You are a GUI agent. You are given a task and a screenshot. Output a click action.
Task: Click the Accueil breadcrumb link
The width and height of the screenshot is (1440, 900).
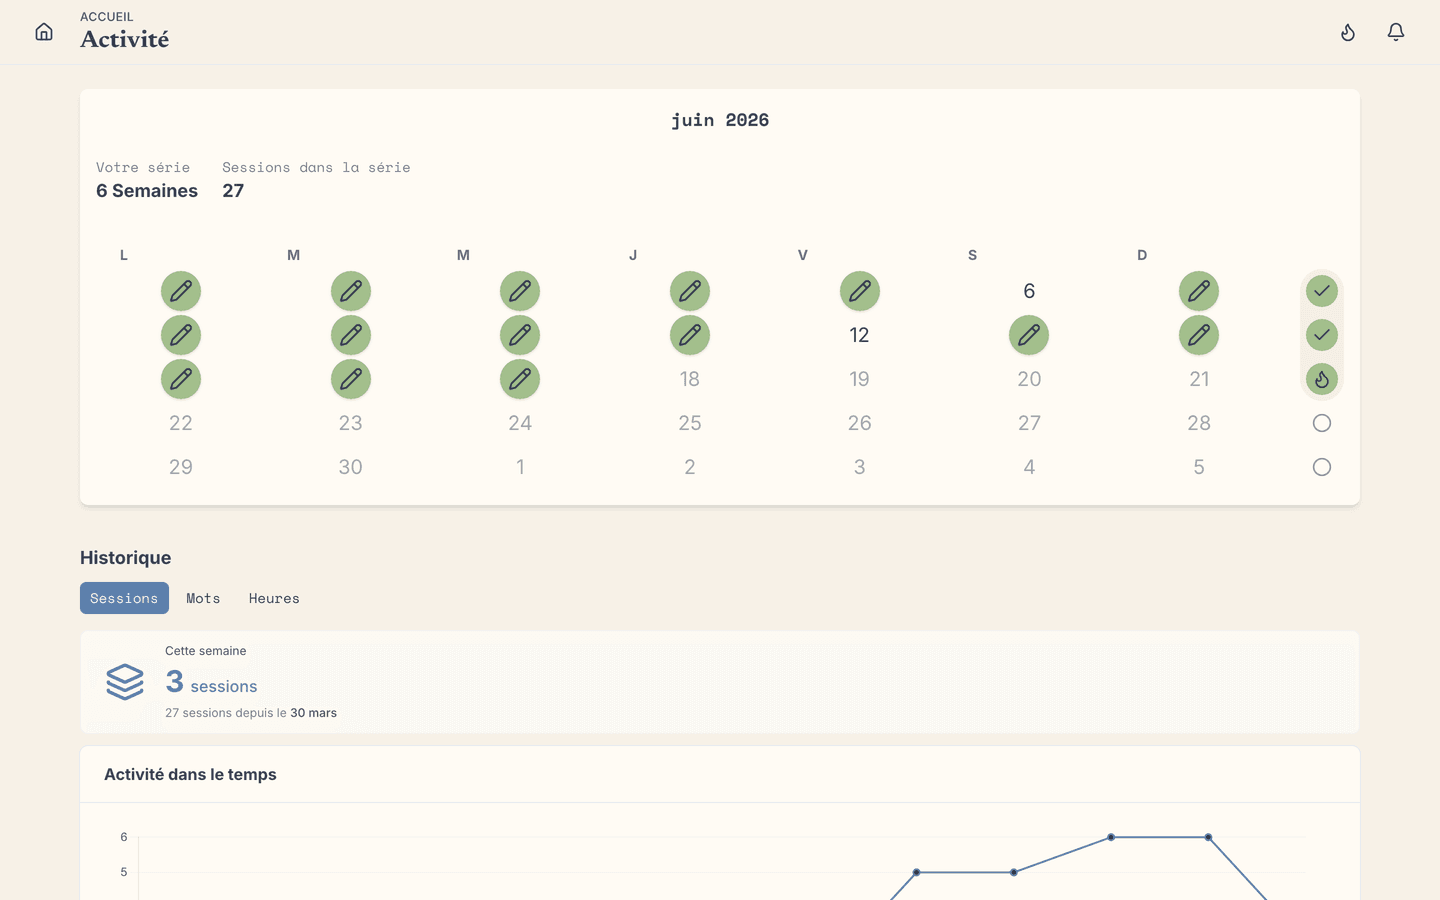tap(107, 17)
